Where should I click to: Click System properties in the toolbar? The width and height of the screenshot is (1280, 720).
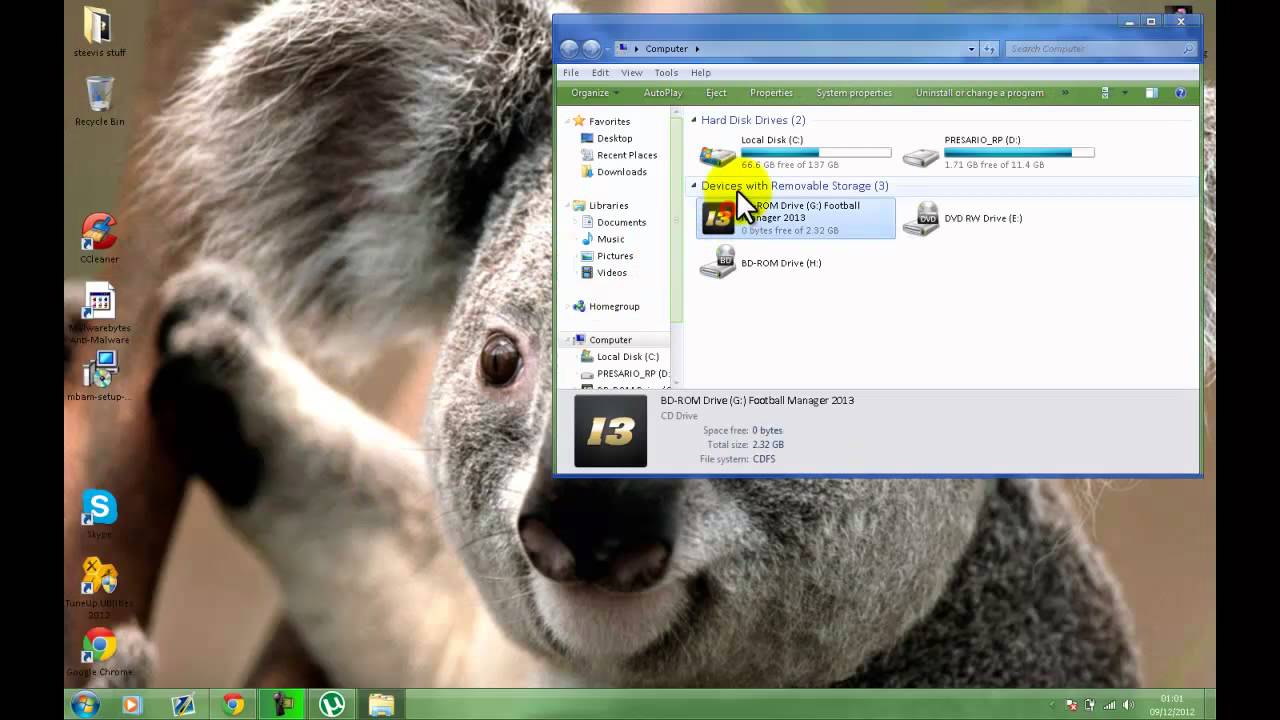[x=854, y=93]
